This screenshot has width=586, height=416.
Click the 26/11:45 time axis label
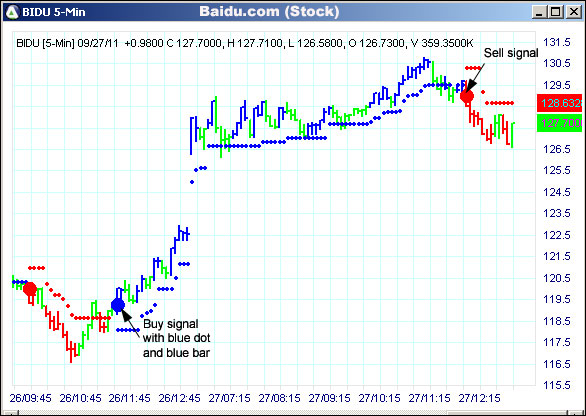130,398
